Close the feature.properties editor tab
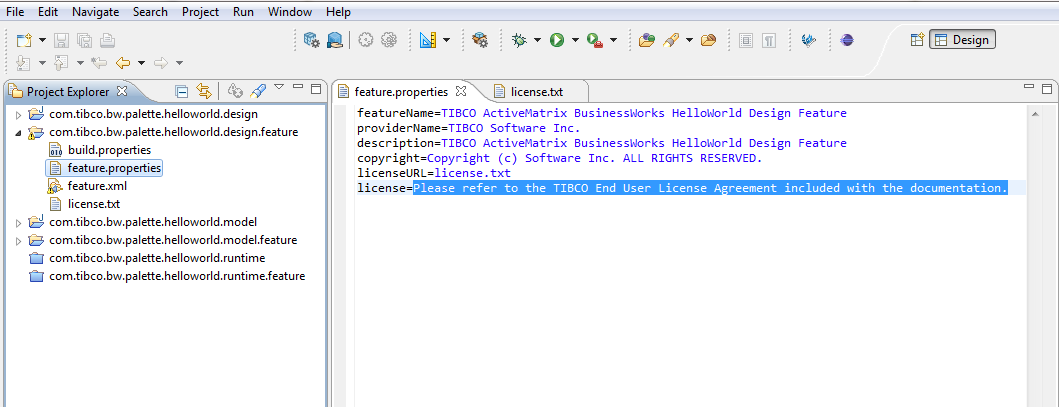Image resolution: width=1059 pixels, height=407 pixels. click(x=461, y=90)
